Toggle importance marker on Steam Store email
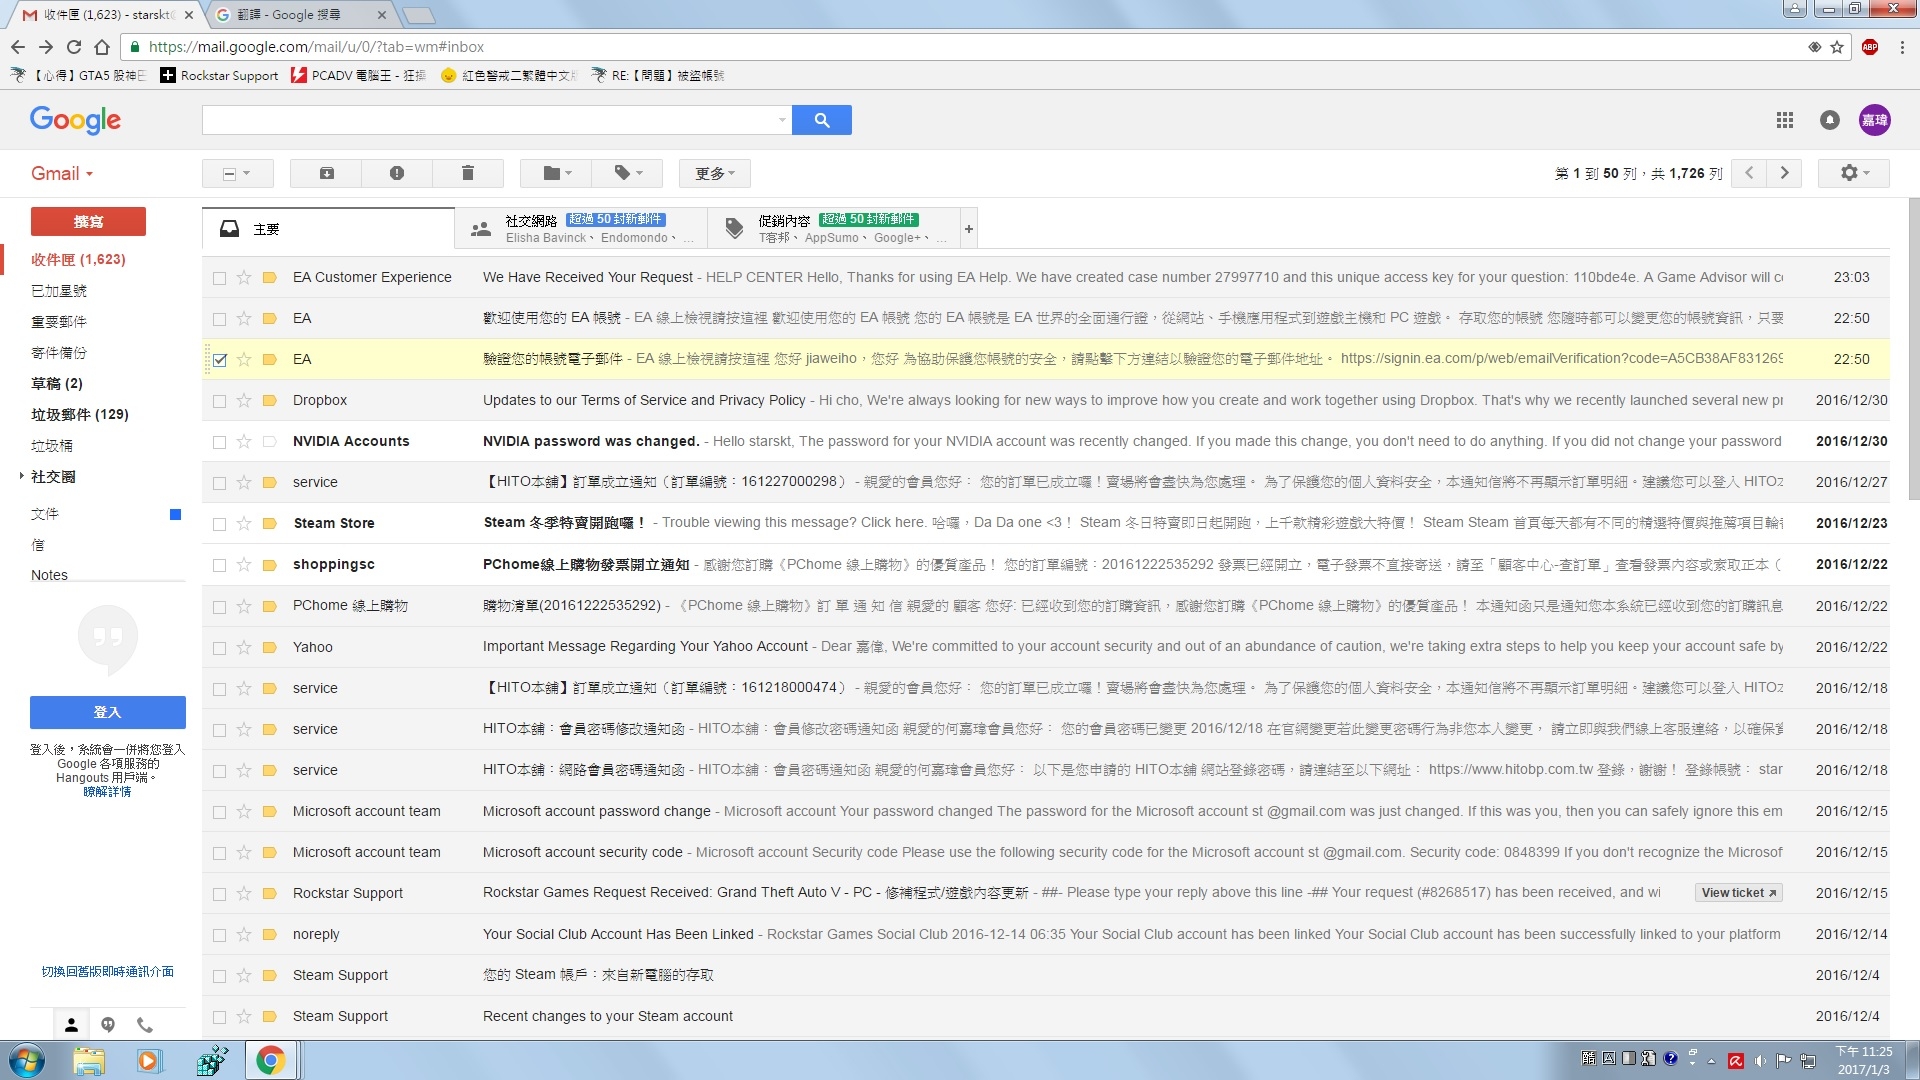The image size is (1920, 1080). coord(269,524)
